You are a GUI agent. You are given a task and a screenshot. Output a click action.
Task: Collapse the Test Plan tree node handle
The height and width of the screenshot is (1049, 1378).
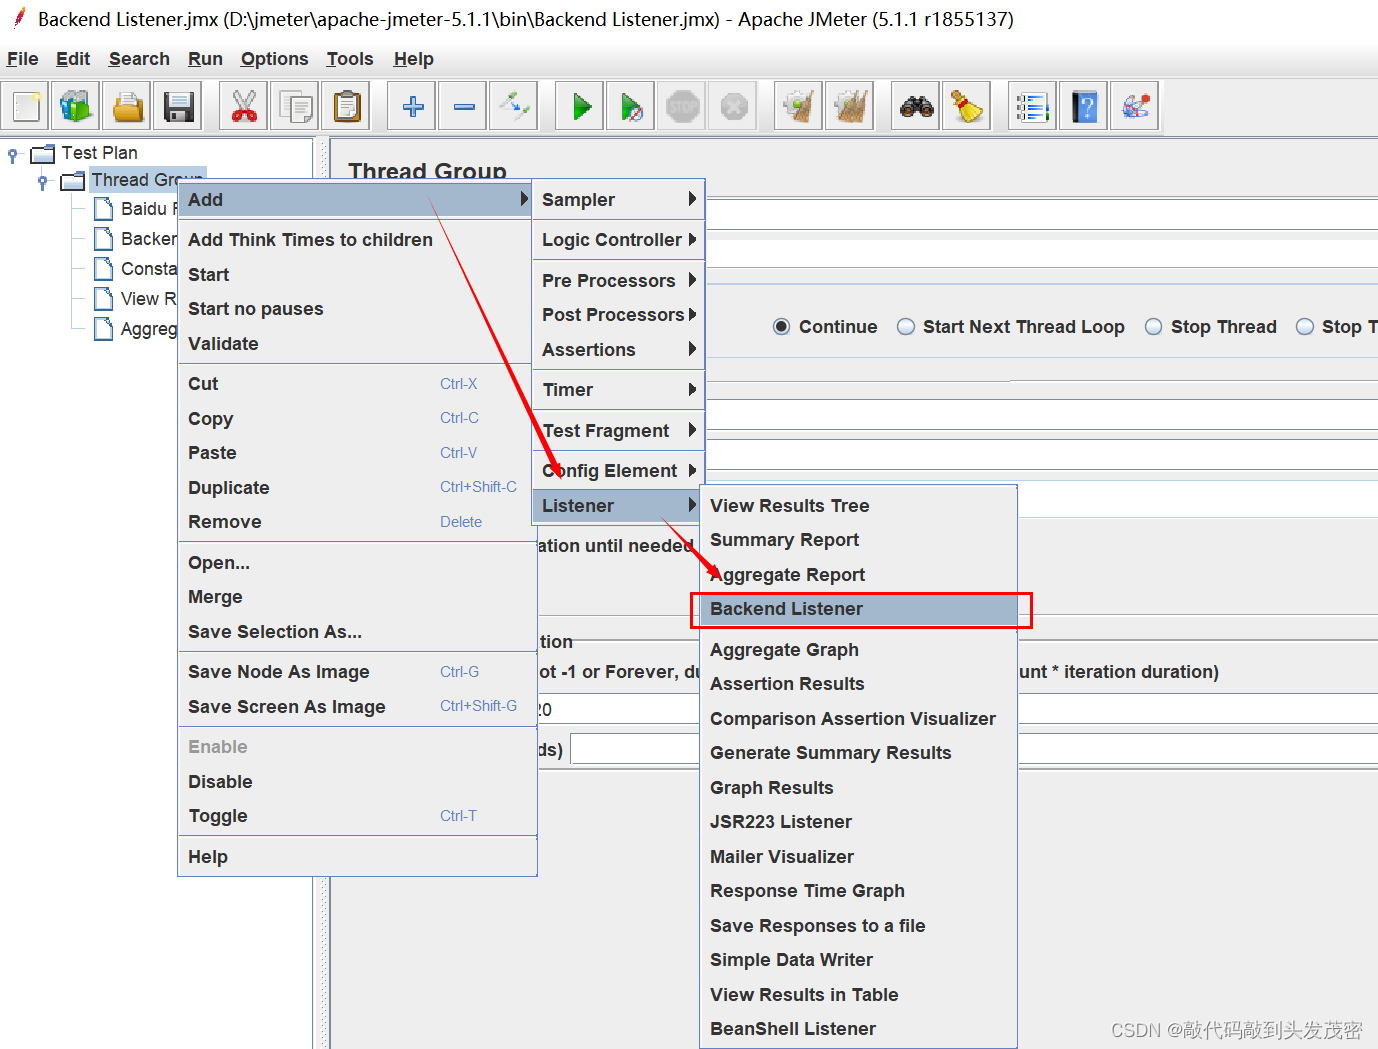pos(13,155)
